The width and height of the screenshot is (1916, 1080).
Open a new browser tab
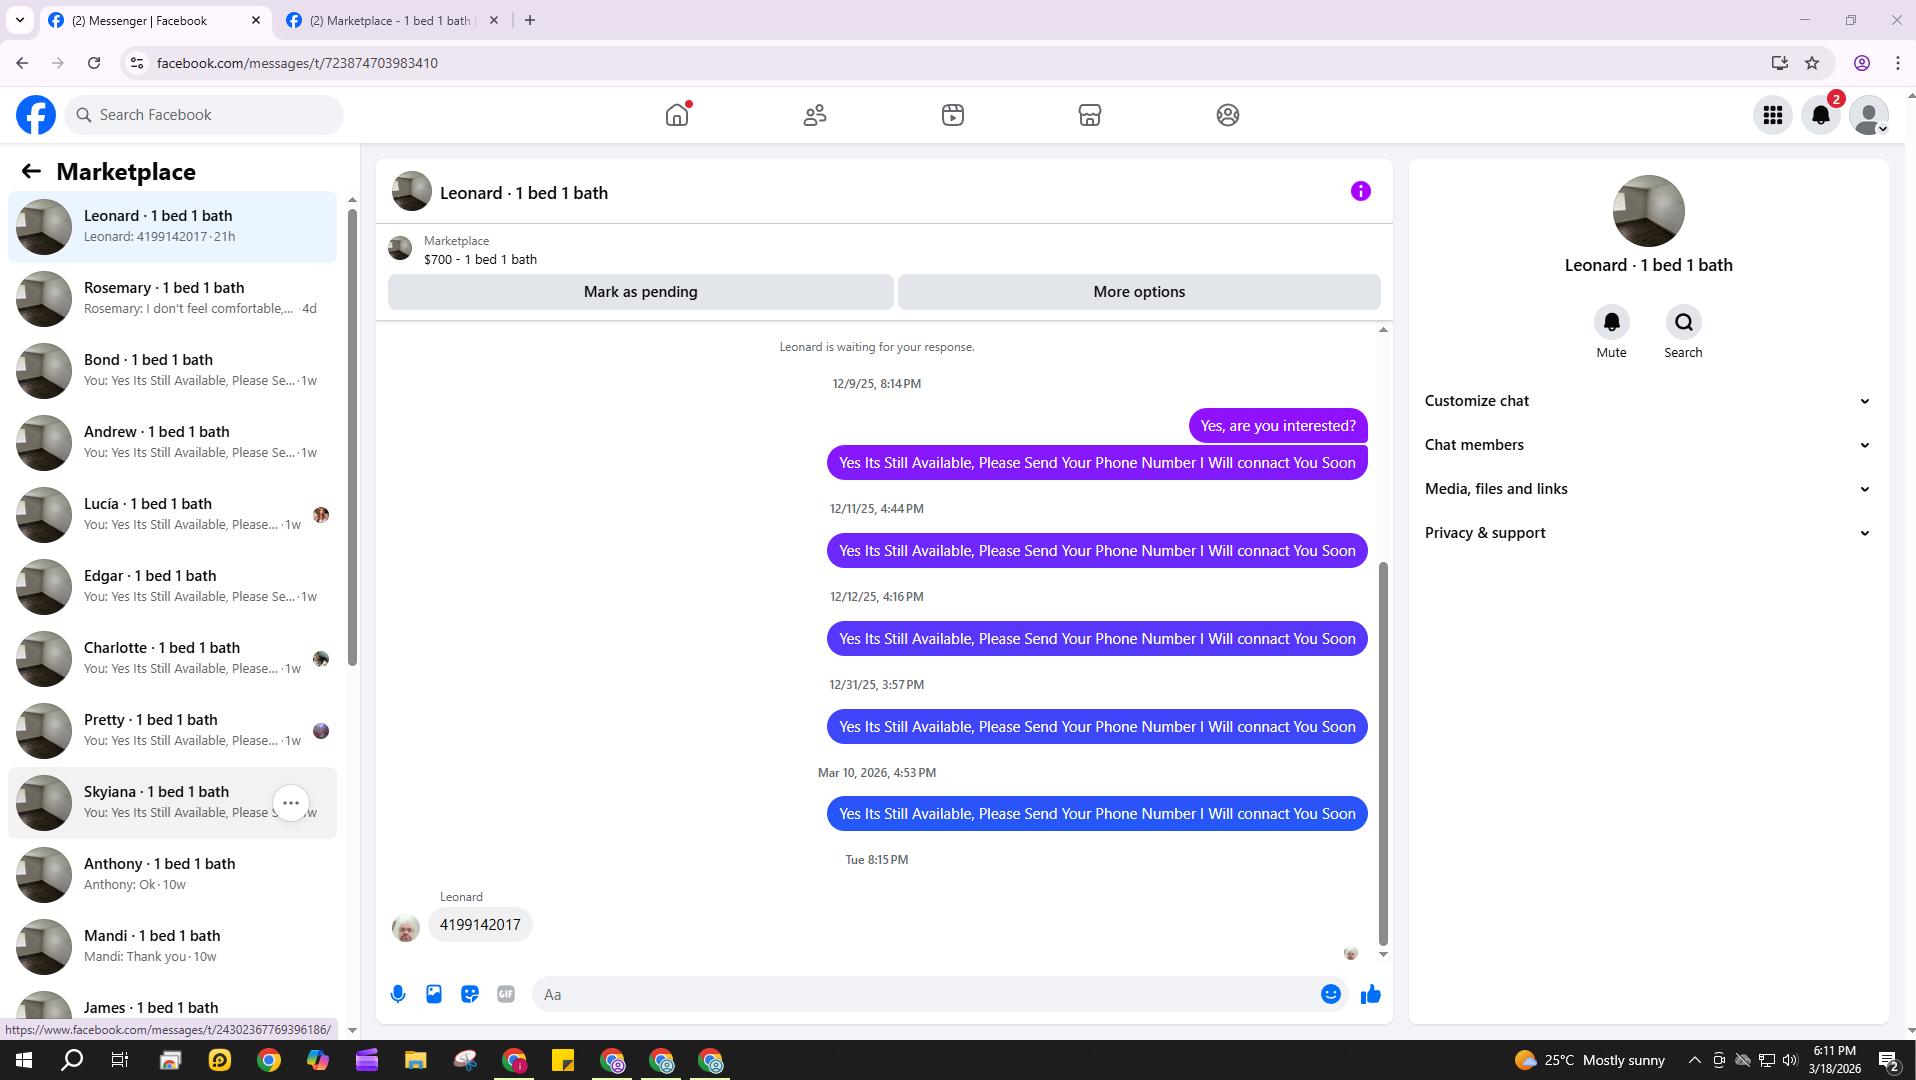pyautogui.click(x=530, y=20)
